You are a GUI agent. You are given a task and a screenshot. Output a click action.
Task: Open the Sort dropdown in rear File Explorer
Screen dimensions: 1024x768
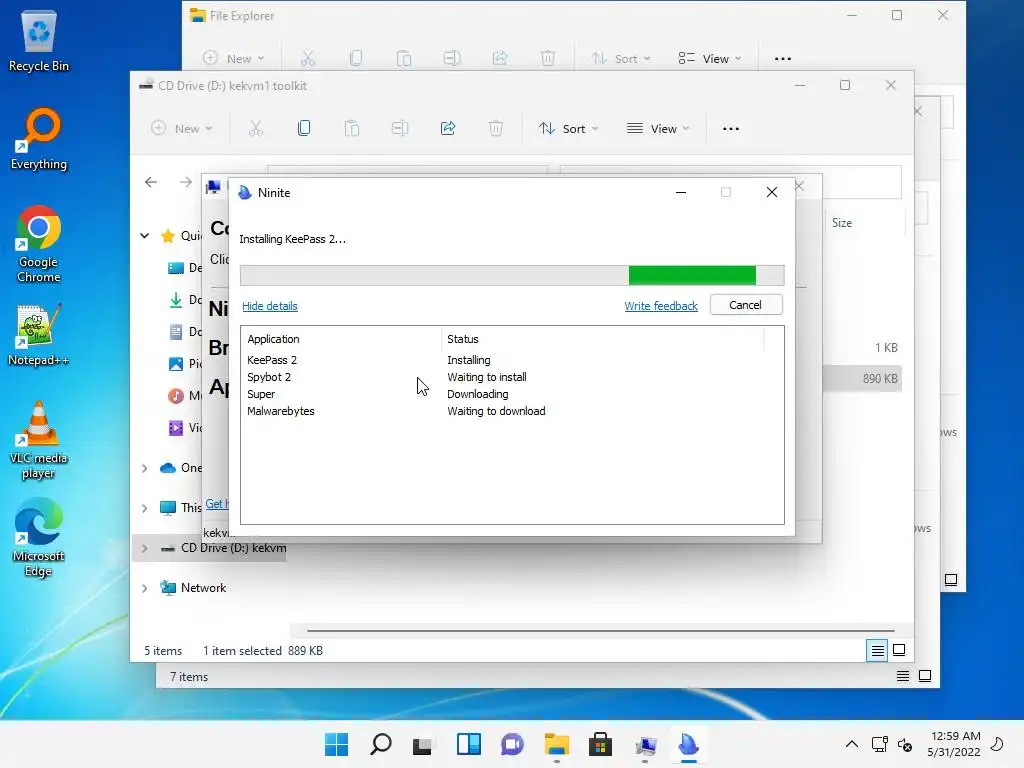click(620, 59)
